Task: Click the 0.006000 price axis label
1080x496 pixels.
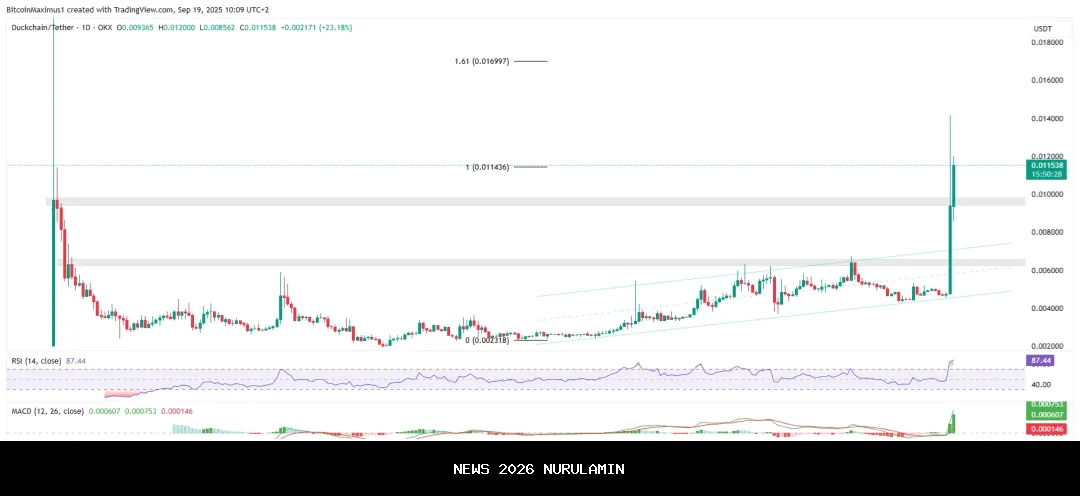Action: point(1046,271)
